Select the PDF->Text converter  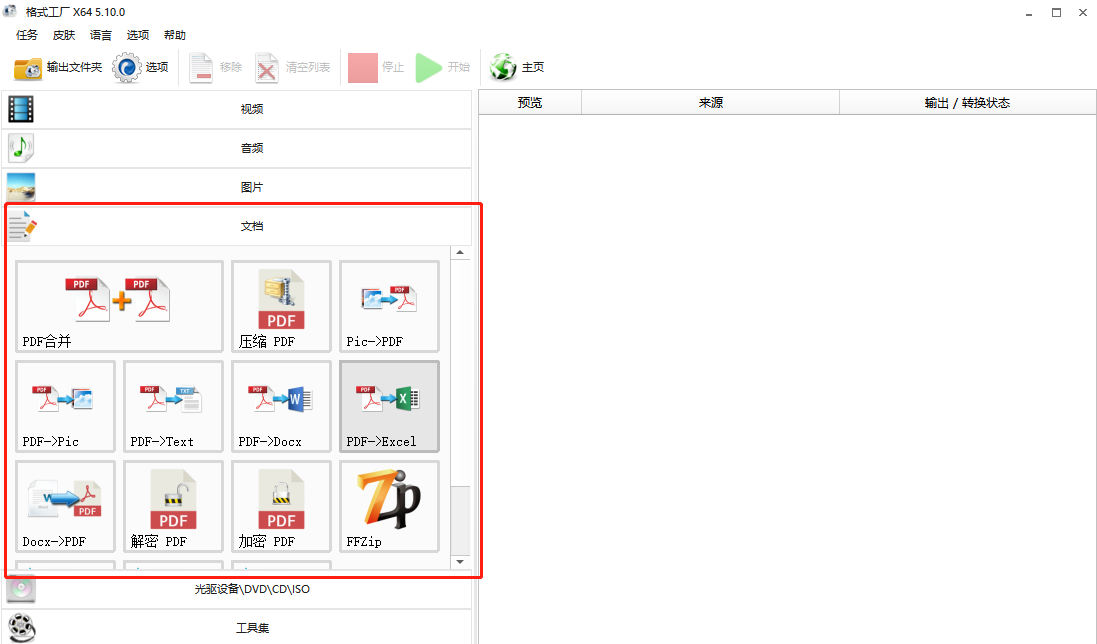point(173,406)
